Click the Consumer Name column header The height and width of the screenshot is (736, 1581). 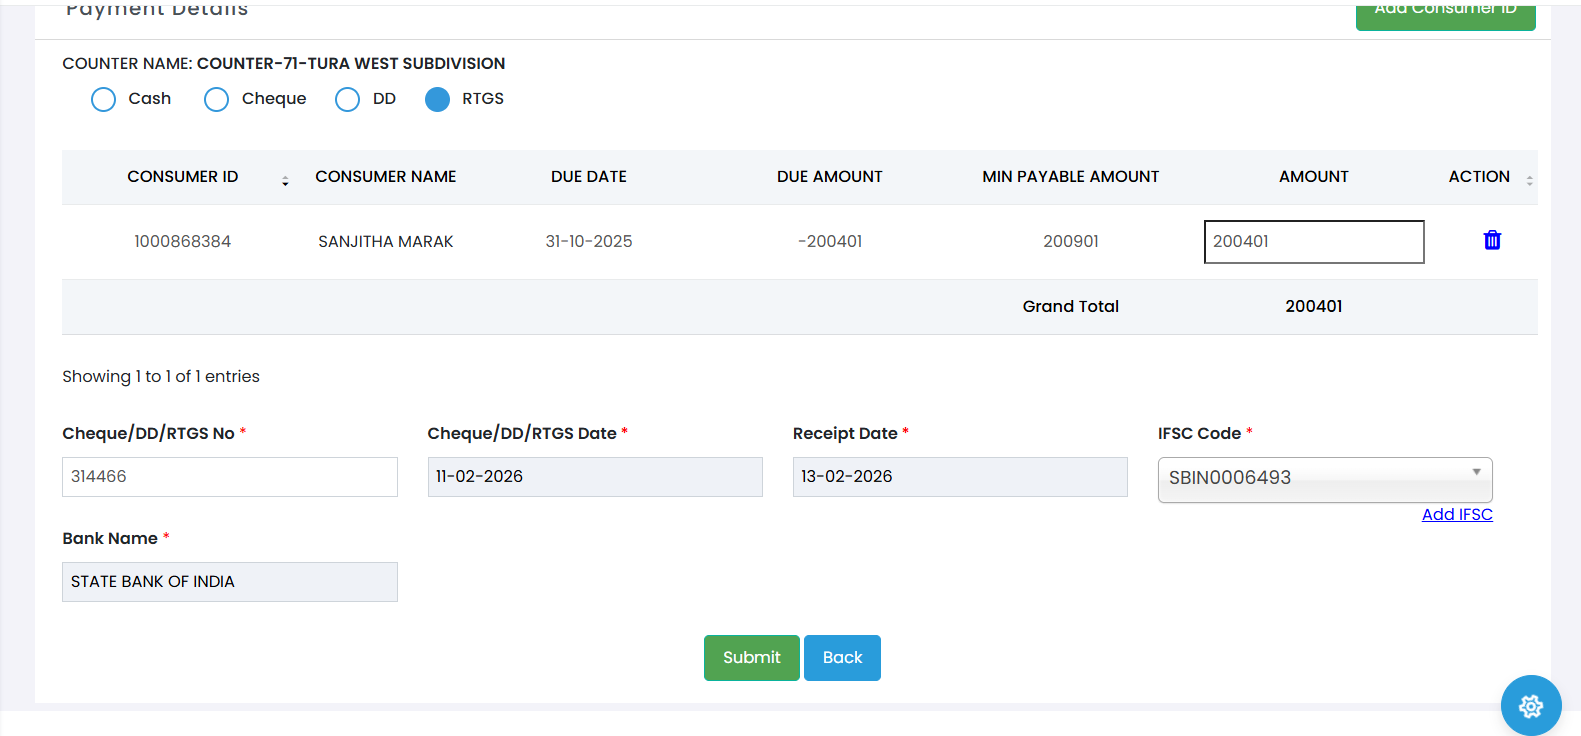pos(385,177)
